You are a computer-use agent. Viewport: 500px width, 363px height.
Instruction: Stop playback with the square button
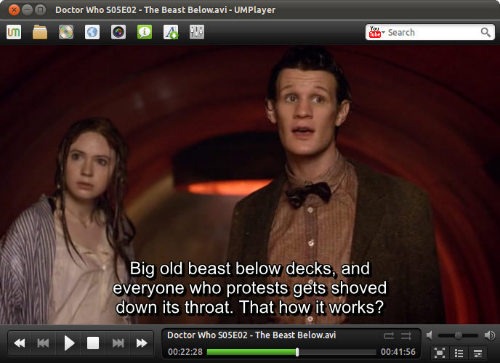coord(93,343)
